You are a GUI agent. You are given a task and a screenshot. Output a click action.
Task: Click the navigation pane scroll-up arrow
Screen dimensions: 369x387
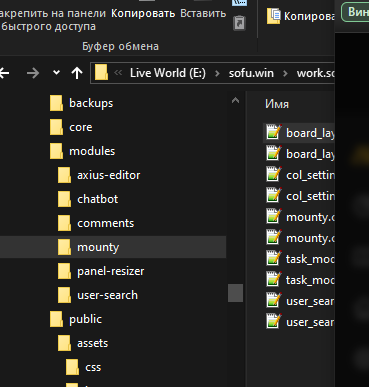(235, 100)
